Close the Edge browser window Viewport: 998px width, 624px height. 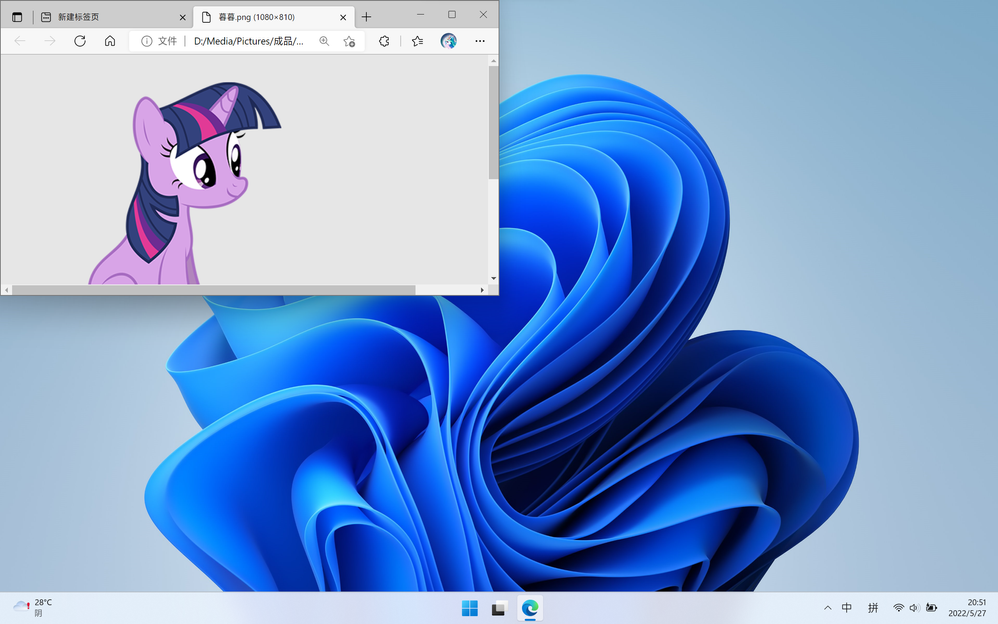coord(483,14)
